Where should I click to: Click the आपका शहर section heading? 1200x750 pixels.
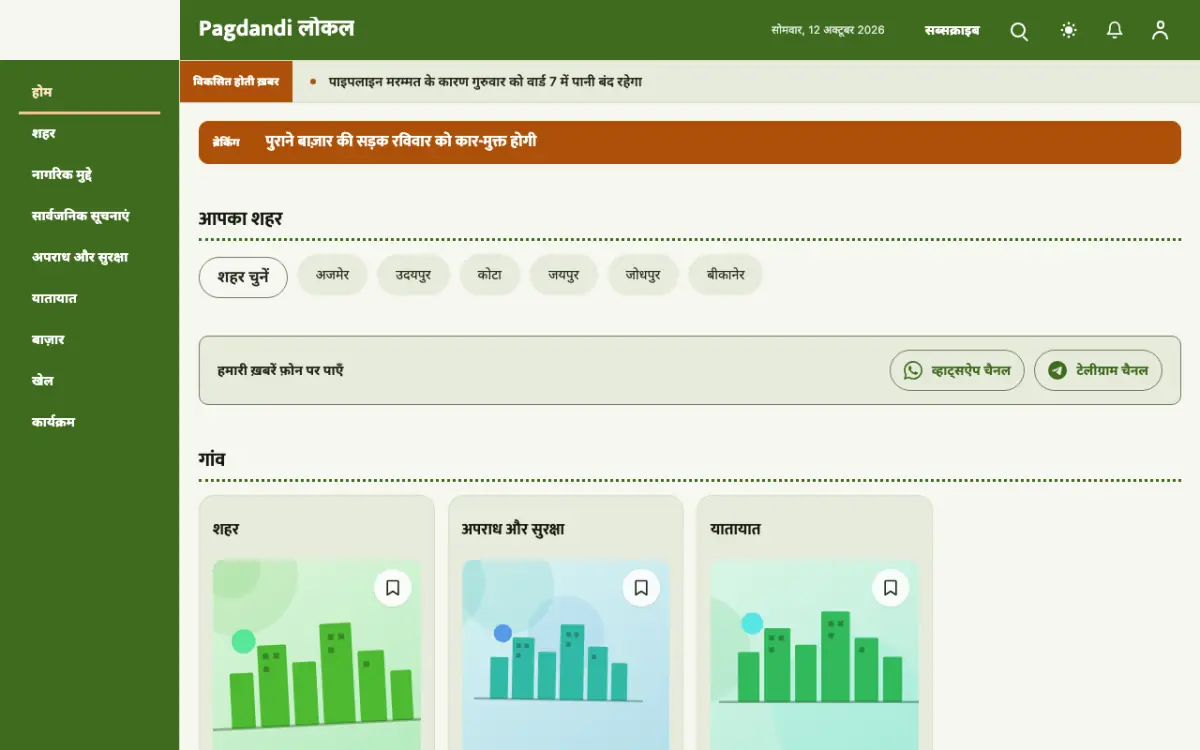click(x=240, y=218)
